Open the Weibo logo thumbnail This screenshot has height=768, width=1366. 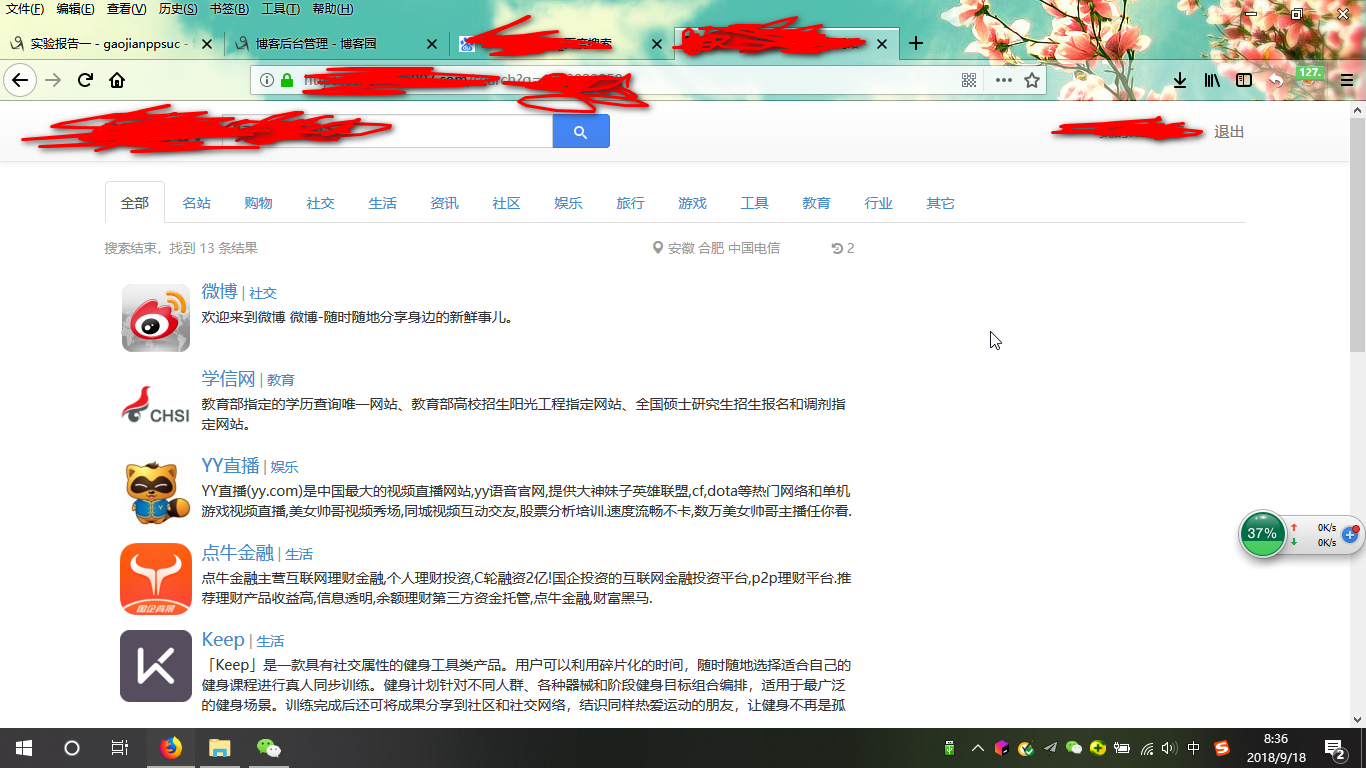point(156,317)
